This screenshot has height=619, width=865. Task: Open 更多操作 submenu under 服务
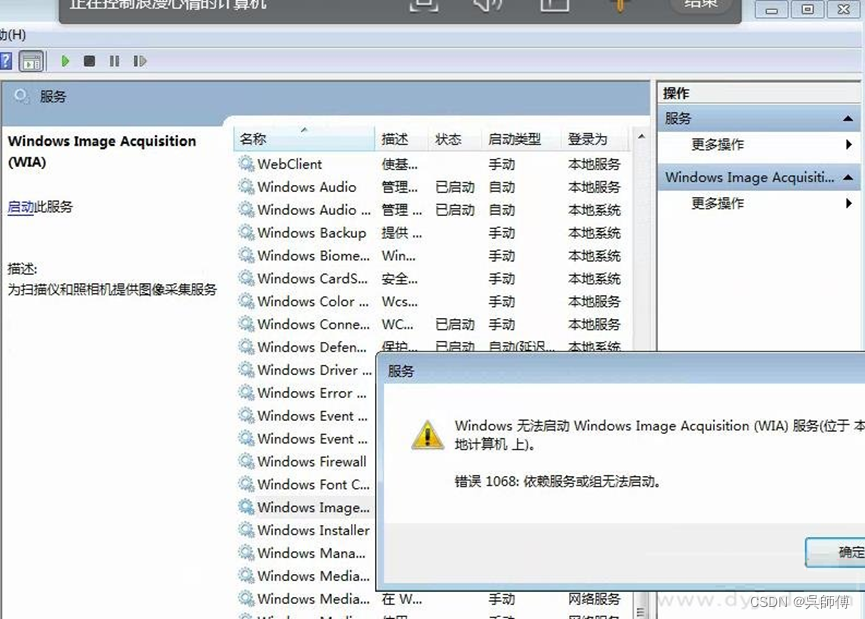point(759,145)
